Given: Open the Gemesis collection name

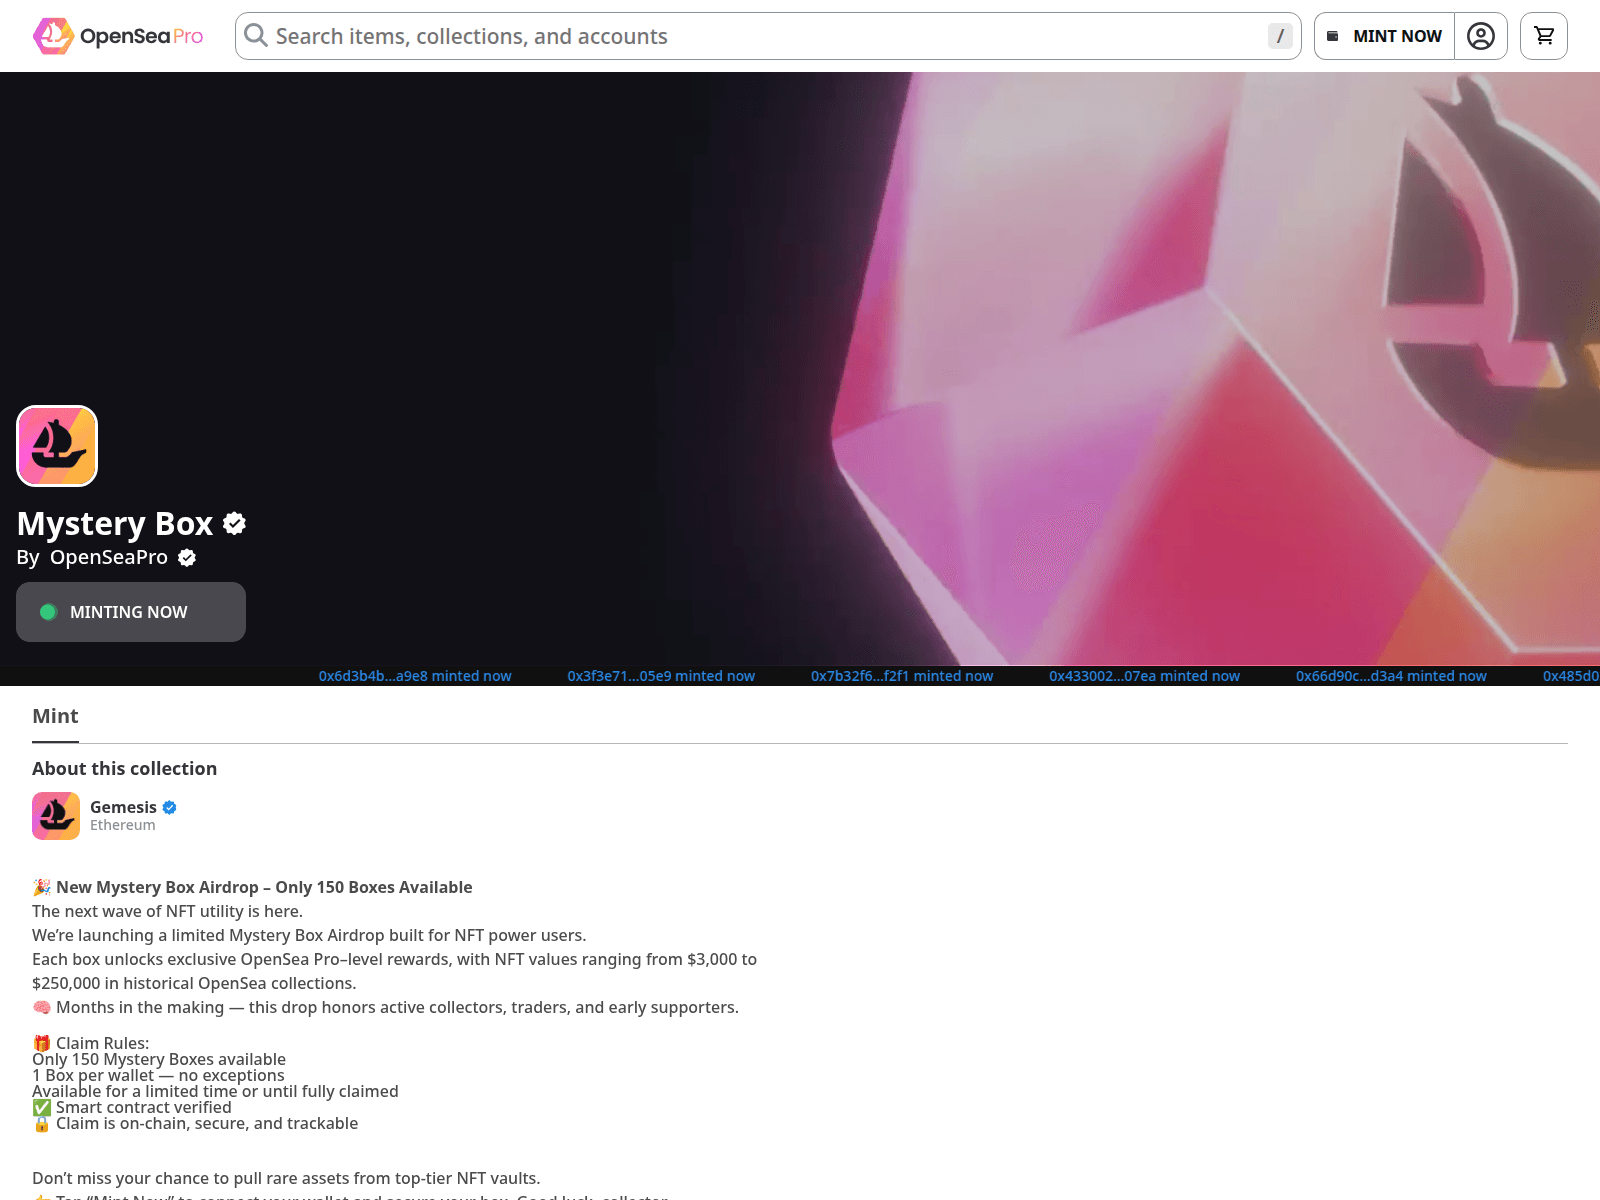Looking at the screenshot, I should point(123,807).
